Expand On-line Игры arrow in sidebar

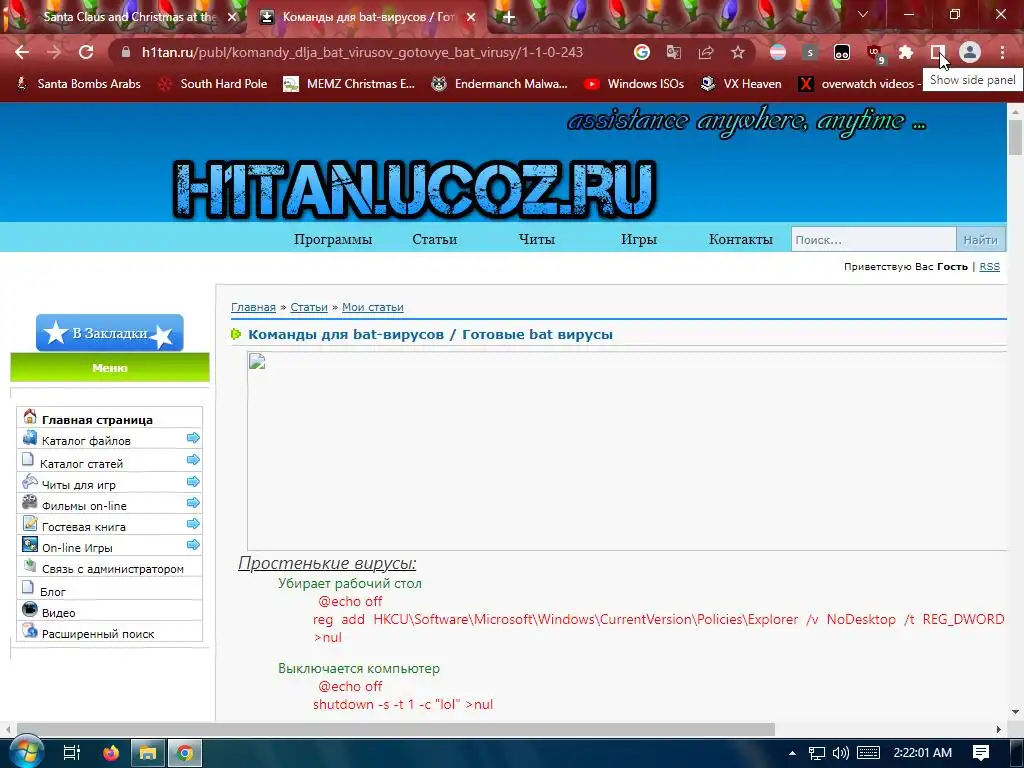(x=193, y=544)
